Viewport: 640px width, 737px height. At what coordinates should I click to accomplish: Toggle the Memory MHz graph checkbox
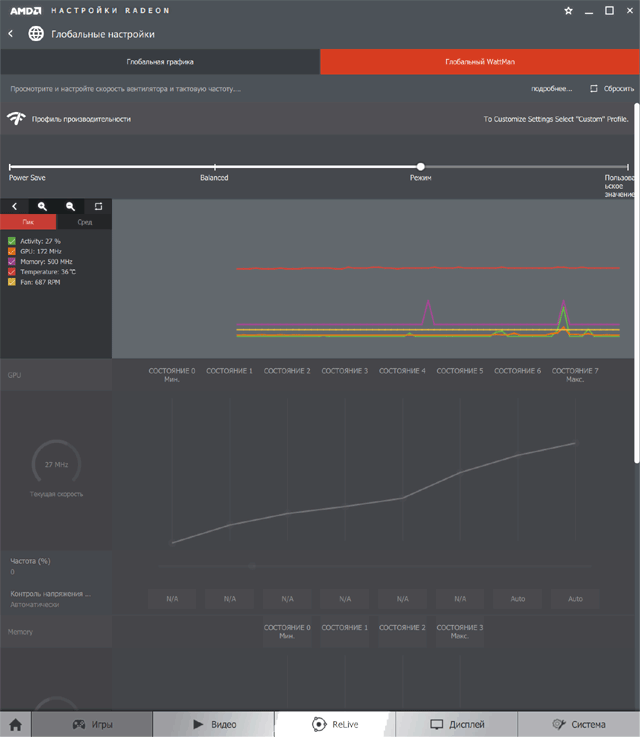12,261
